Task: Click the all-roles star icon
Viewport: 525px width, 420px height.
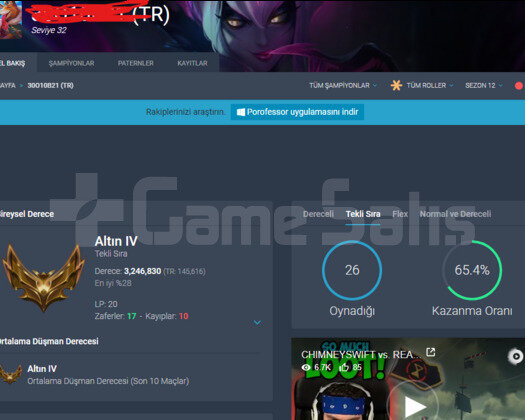Action: click(396, 85)
